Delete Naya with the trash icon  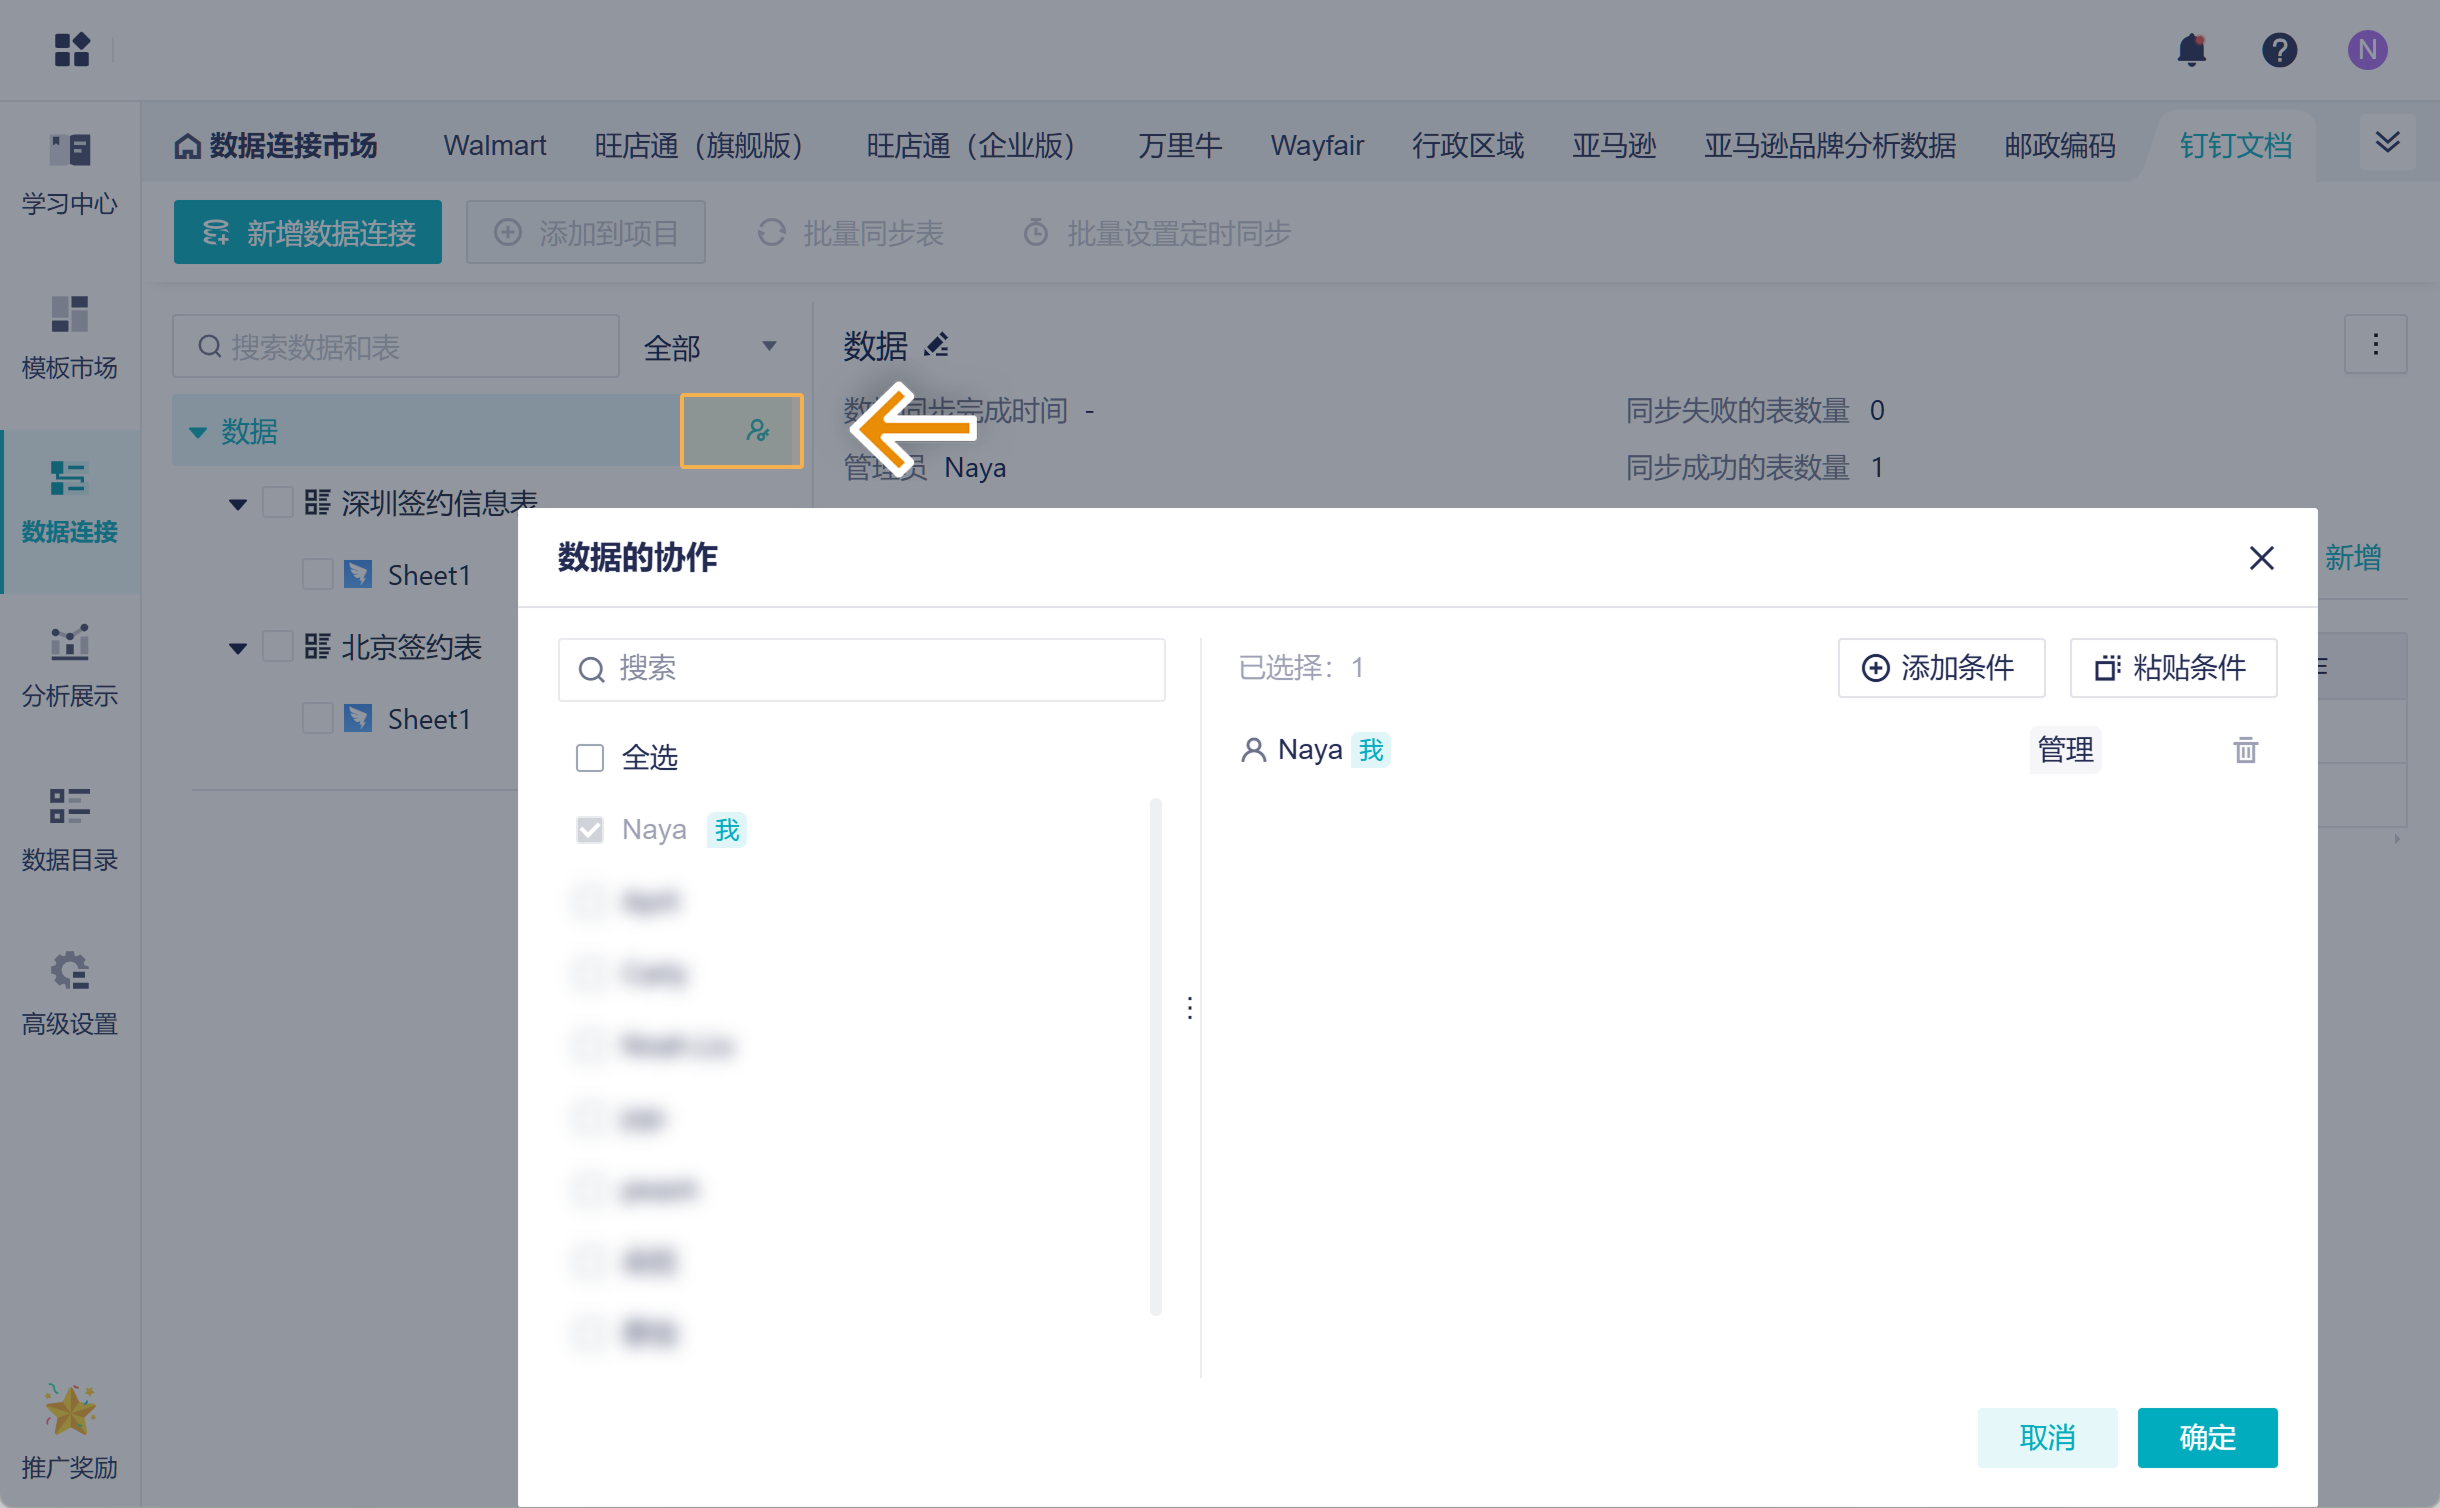(x=2245, y=750)
